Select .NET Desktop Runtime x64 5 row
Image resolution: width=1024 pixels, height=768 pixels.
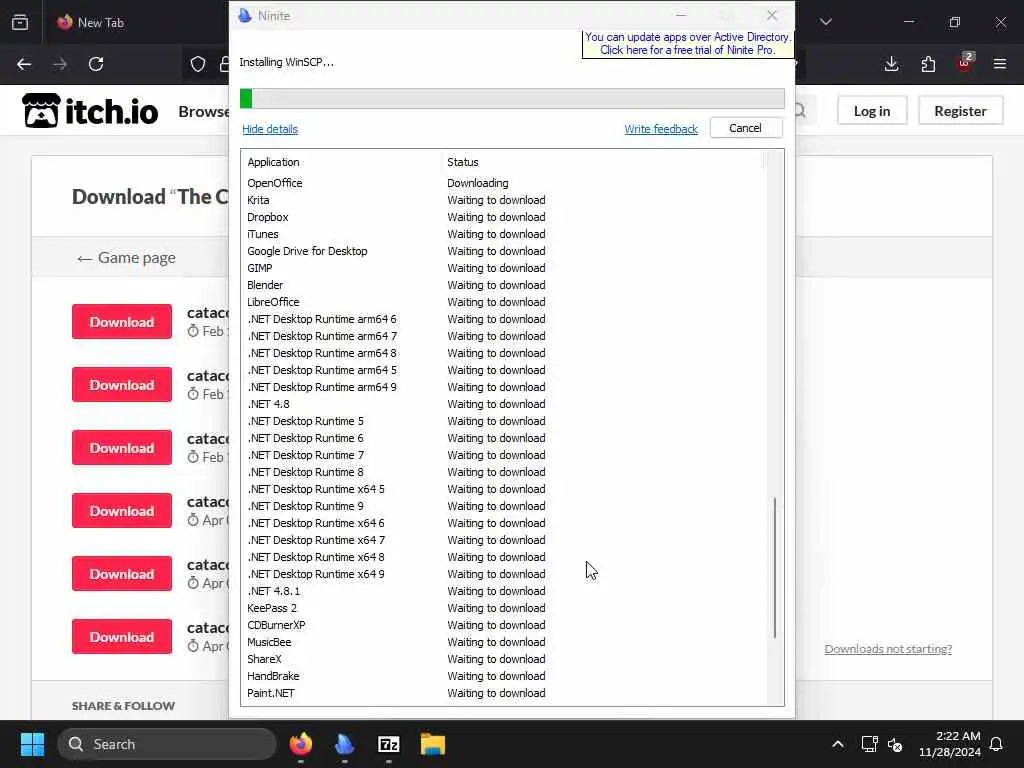pyautogui.click(x=503, y=488)
